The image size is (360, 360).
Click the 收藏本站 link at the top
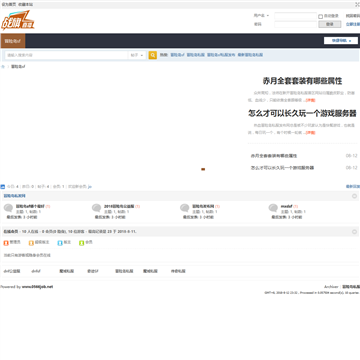(25, 4)
